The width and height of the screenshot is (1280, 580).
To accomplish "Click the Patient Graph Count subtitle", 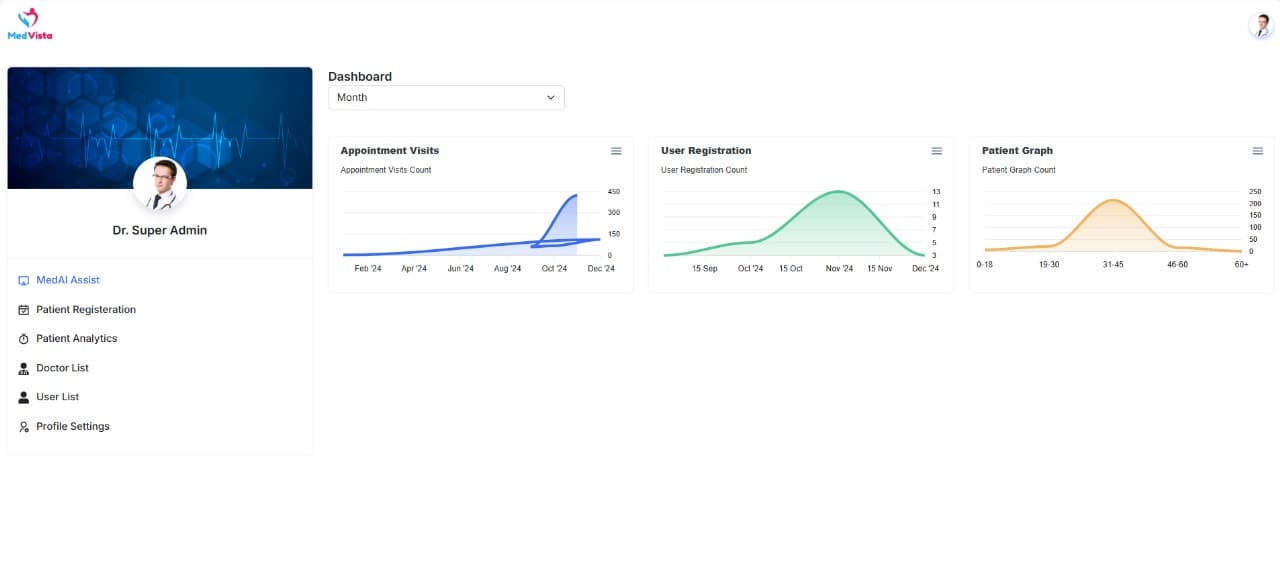I will point(1019,170).
